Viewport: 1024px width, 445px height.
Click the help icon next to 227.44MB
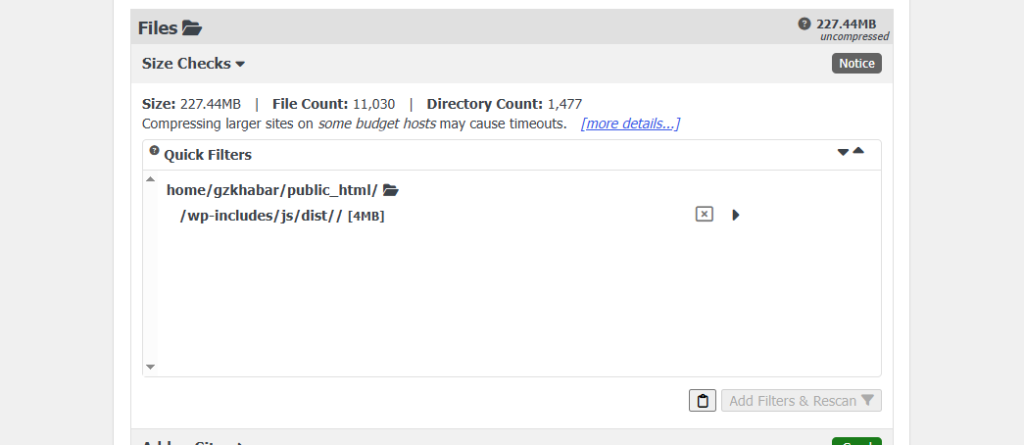[804, 24]
